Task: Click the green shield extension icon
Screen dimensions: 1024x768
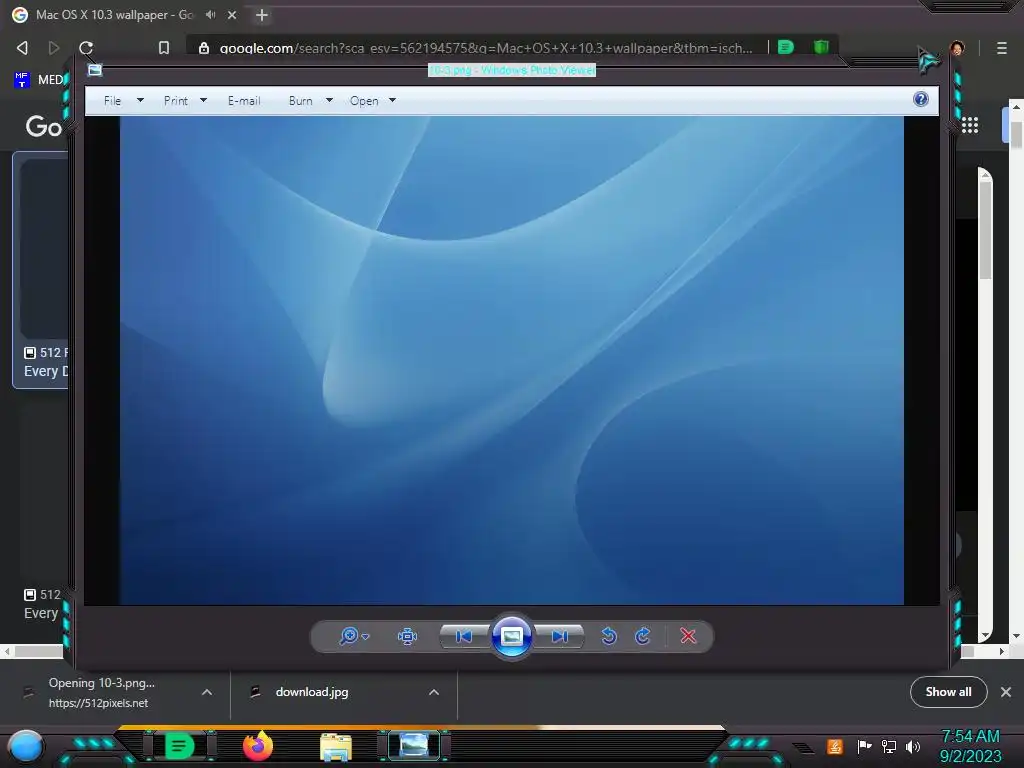Action: tap(821, 47)
